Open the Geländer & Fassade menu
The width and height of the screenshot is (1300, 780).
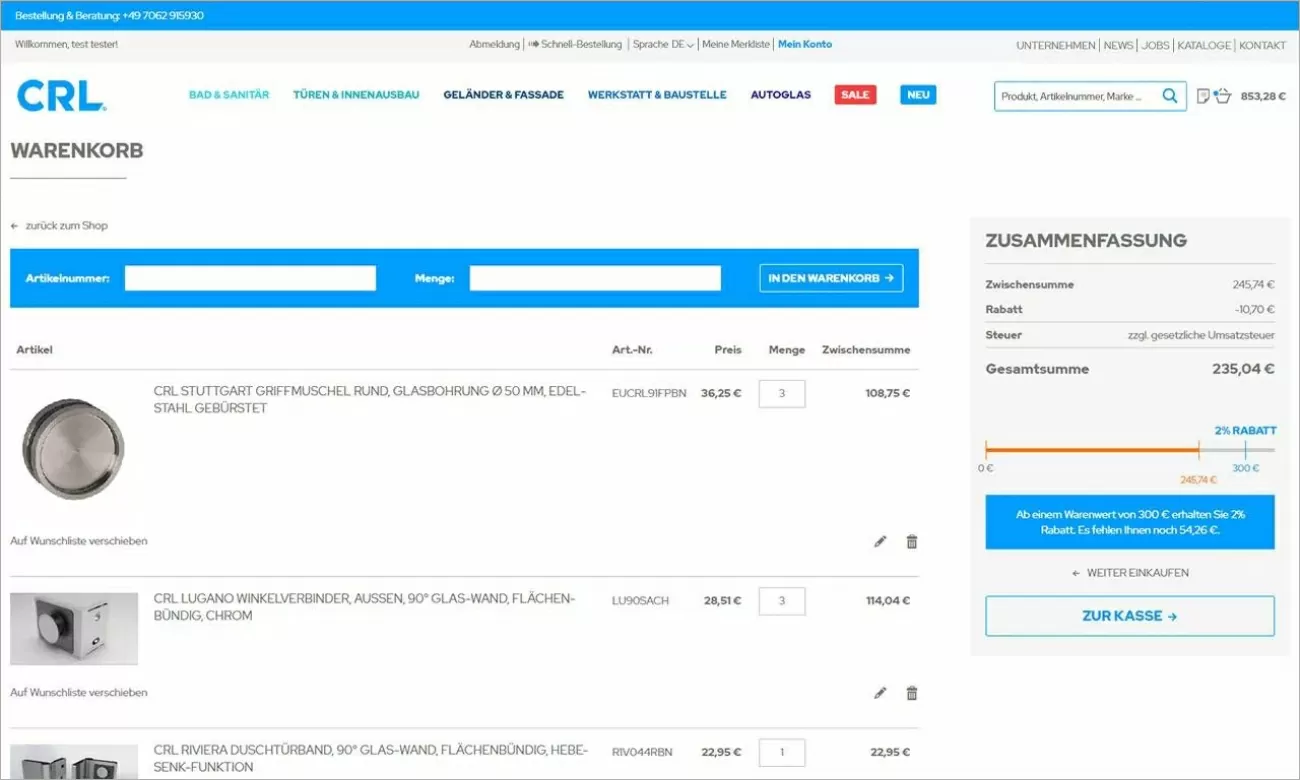click(x=503, y=95)
